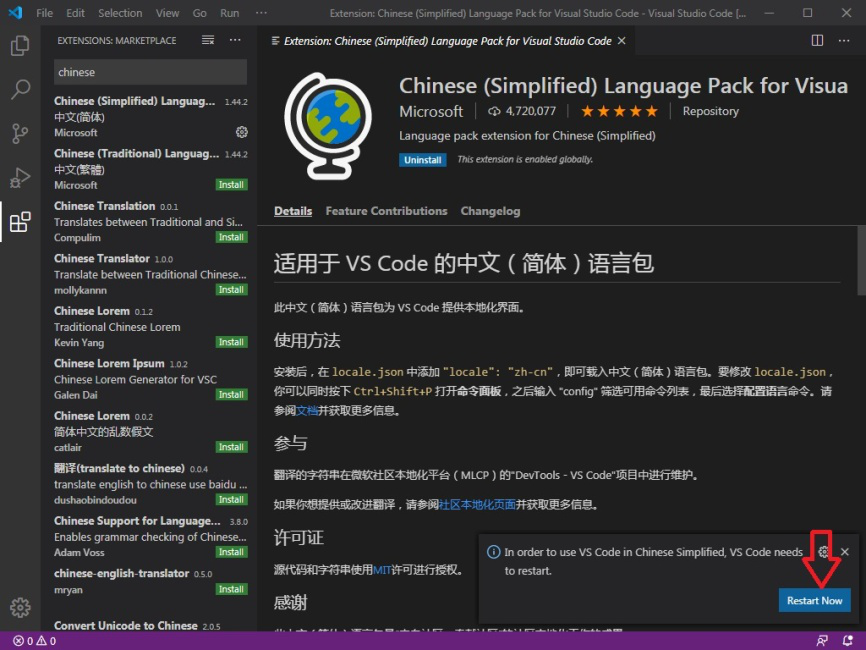Click the Microsoft publisher name
Viewport: 866px width, 650px height.
coord(431,112)
